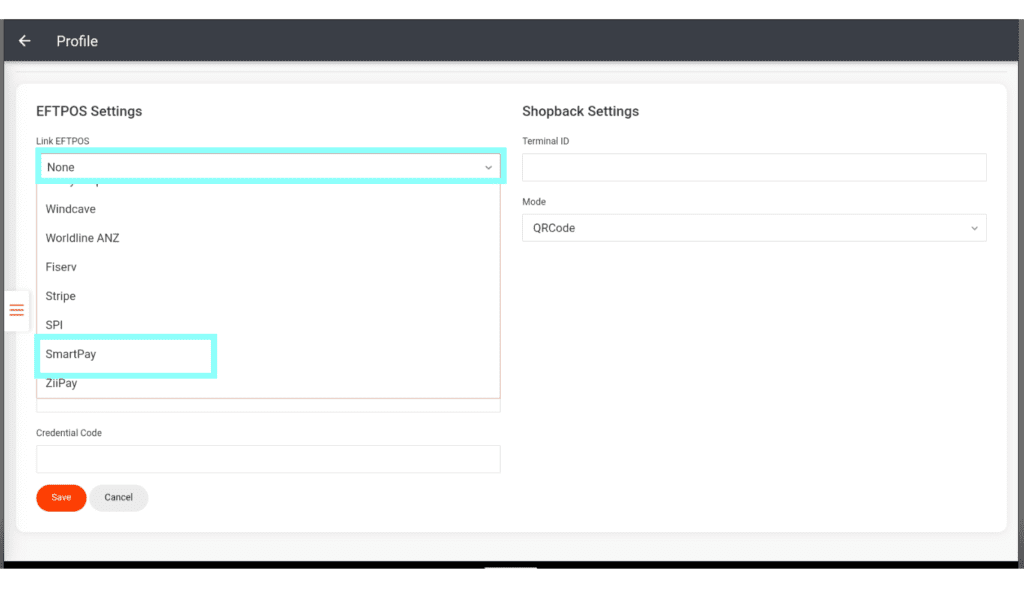Image resolution: width=1024 pixels, height=589 pixels.
Task: Click the Link EFTPOS field label
Action: point(63,141)
